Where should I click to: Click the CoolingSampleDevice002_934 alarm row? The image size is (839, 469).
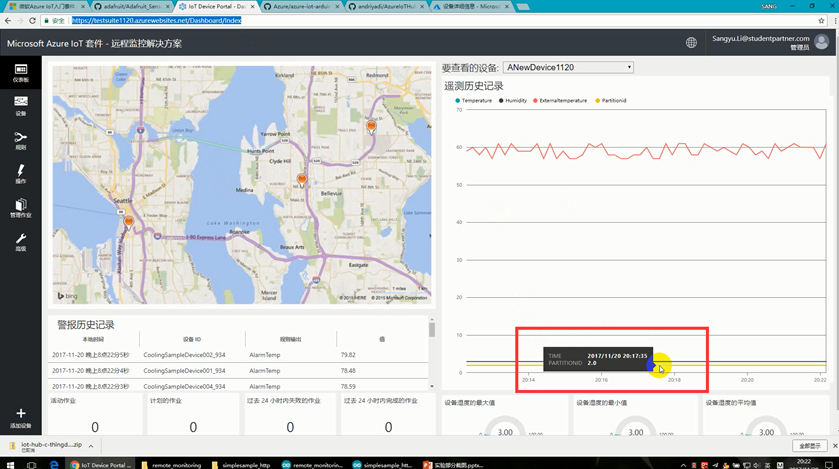pos(238,355)
